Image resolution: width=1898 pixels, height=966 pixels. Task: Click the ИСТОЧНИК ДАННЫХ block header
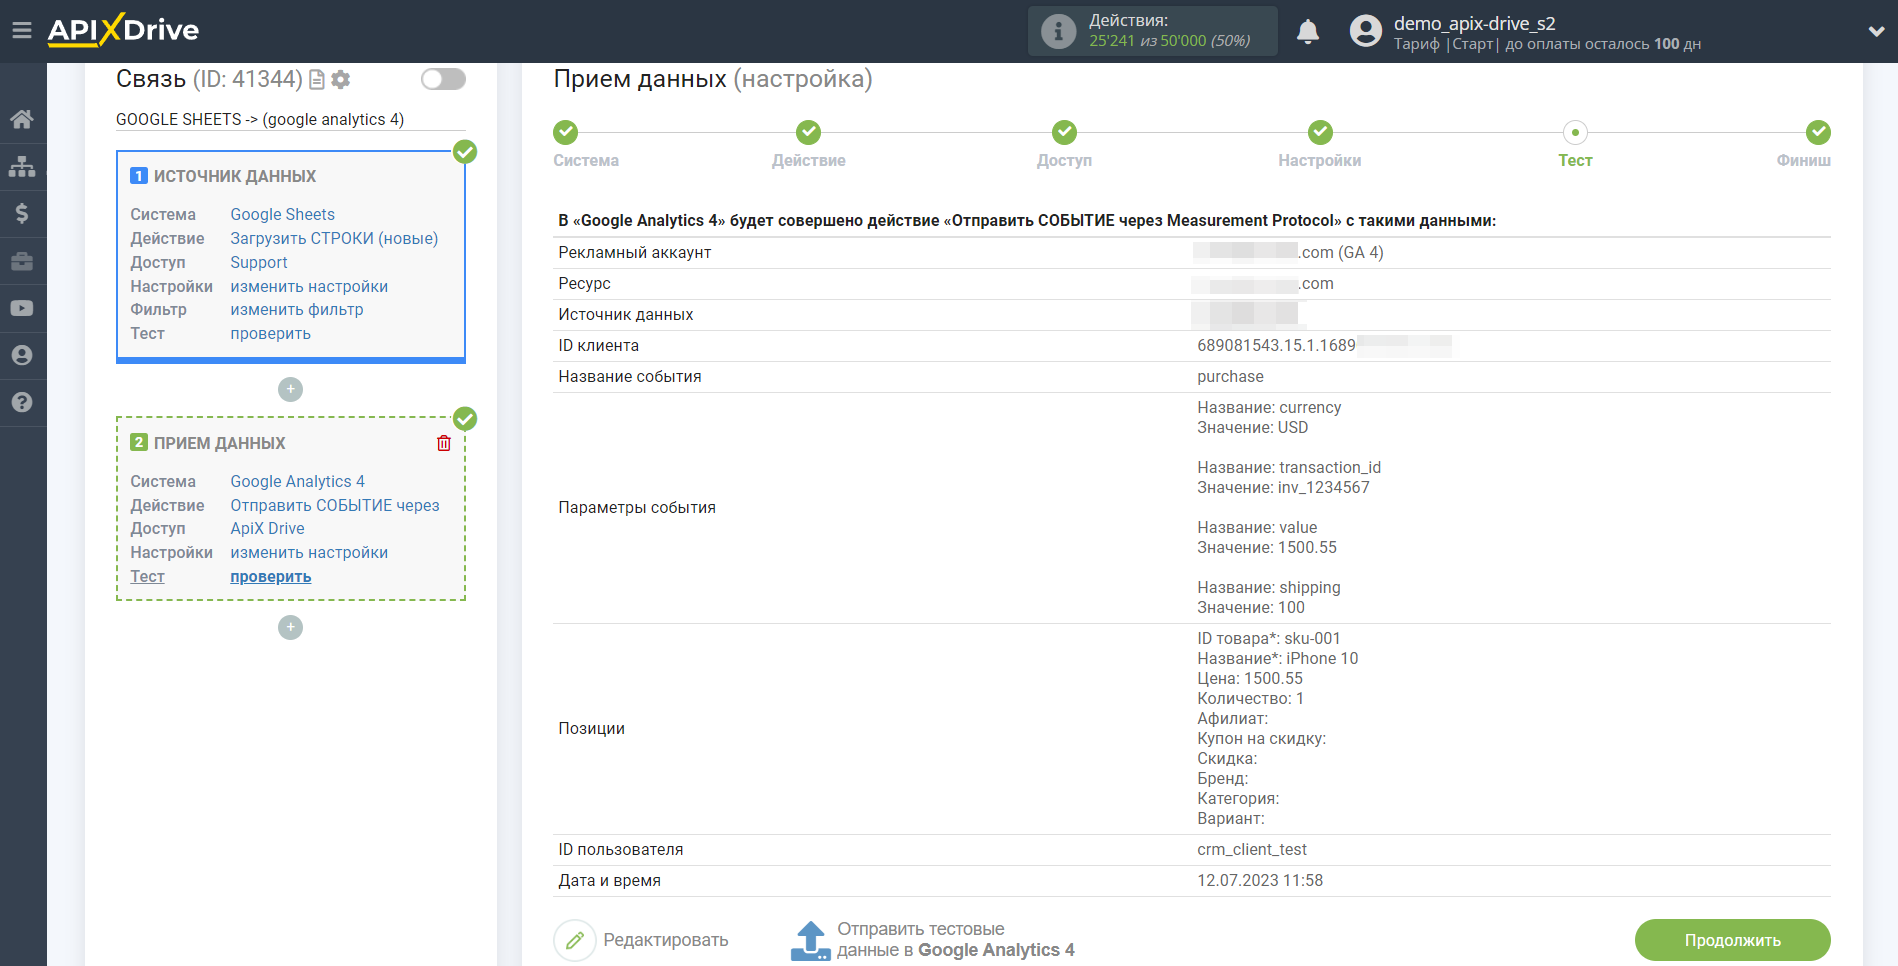click(x=234, y=176)
